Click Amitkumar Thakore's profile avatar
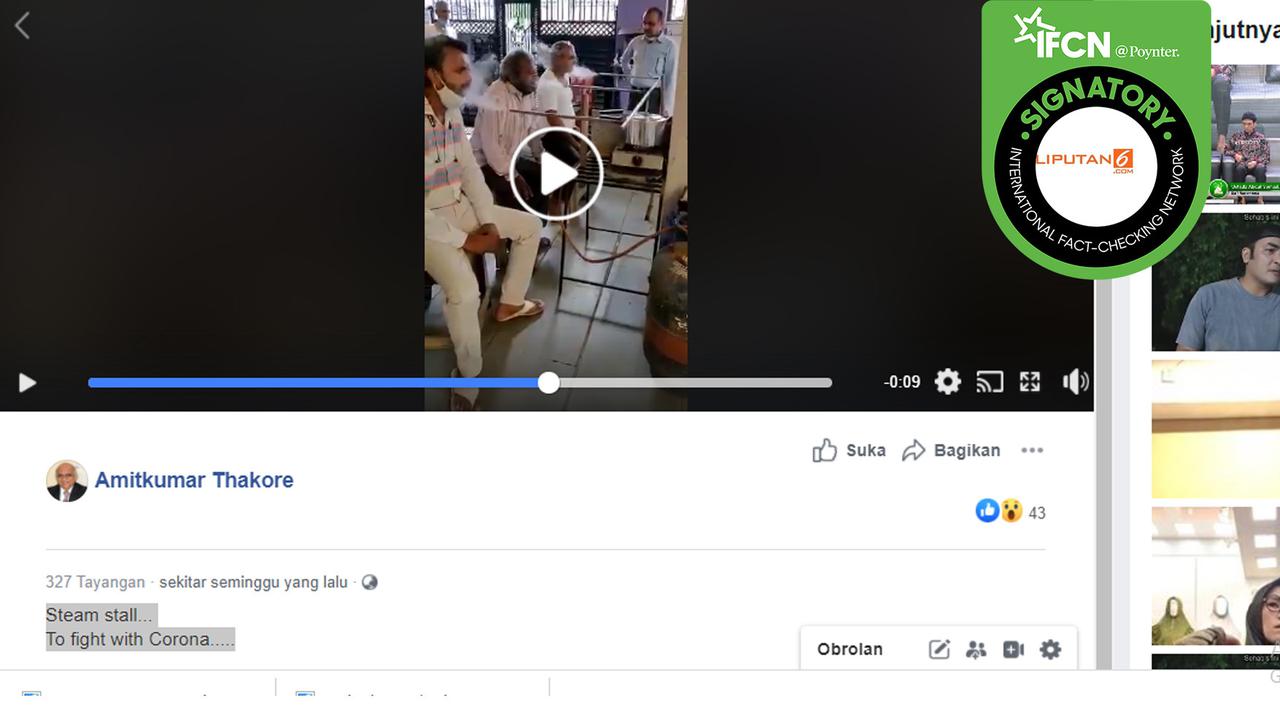1280x720 pixels. pyautogui.click(x=67, y=481)
